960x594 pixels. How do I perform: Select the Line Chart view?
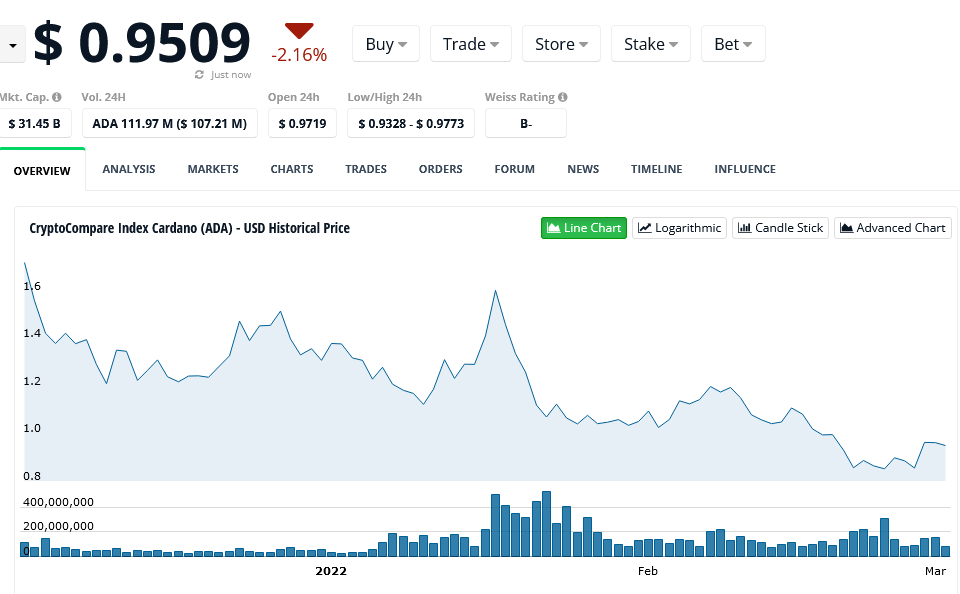584,228
